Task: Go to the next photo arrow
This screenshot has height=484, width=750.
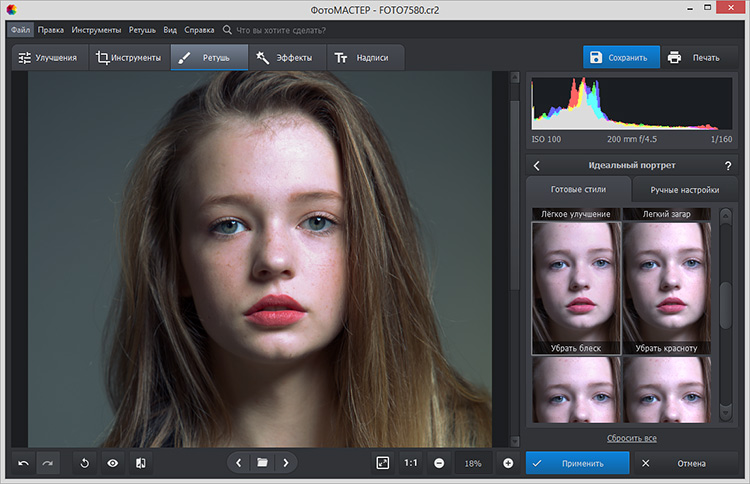Action: (286, 463)
